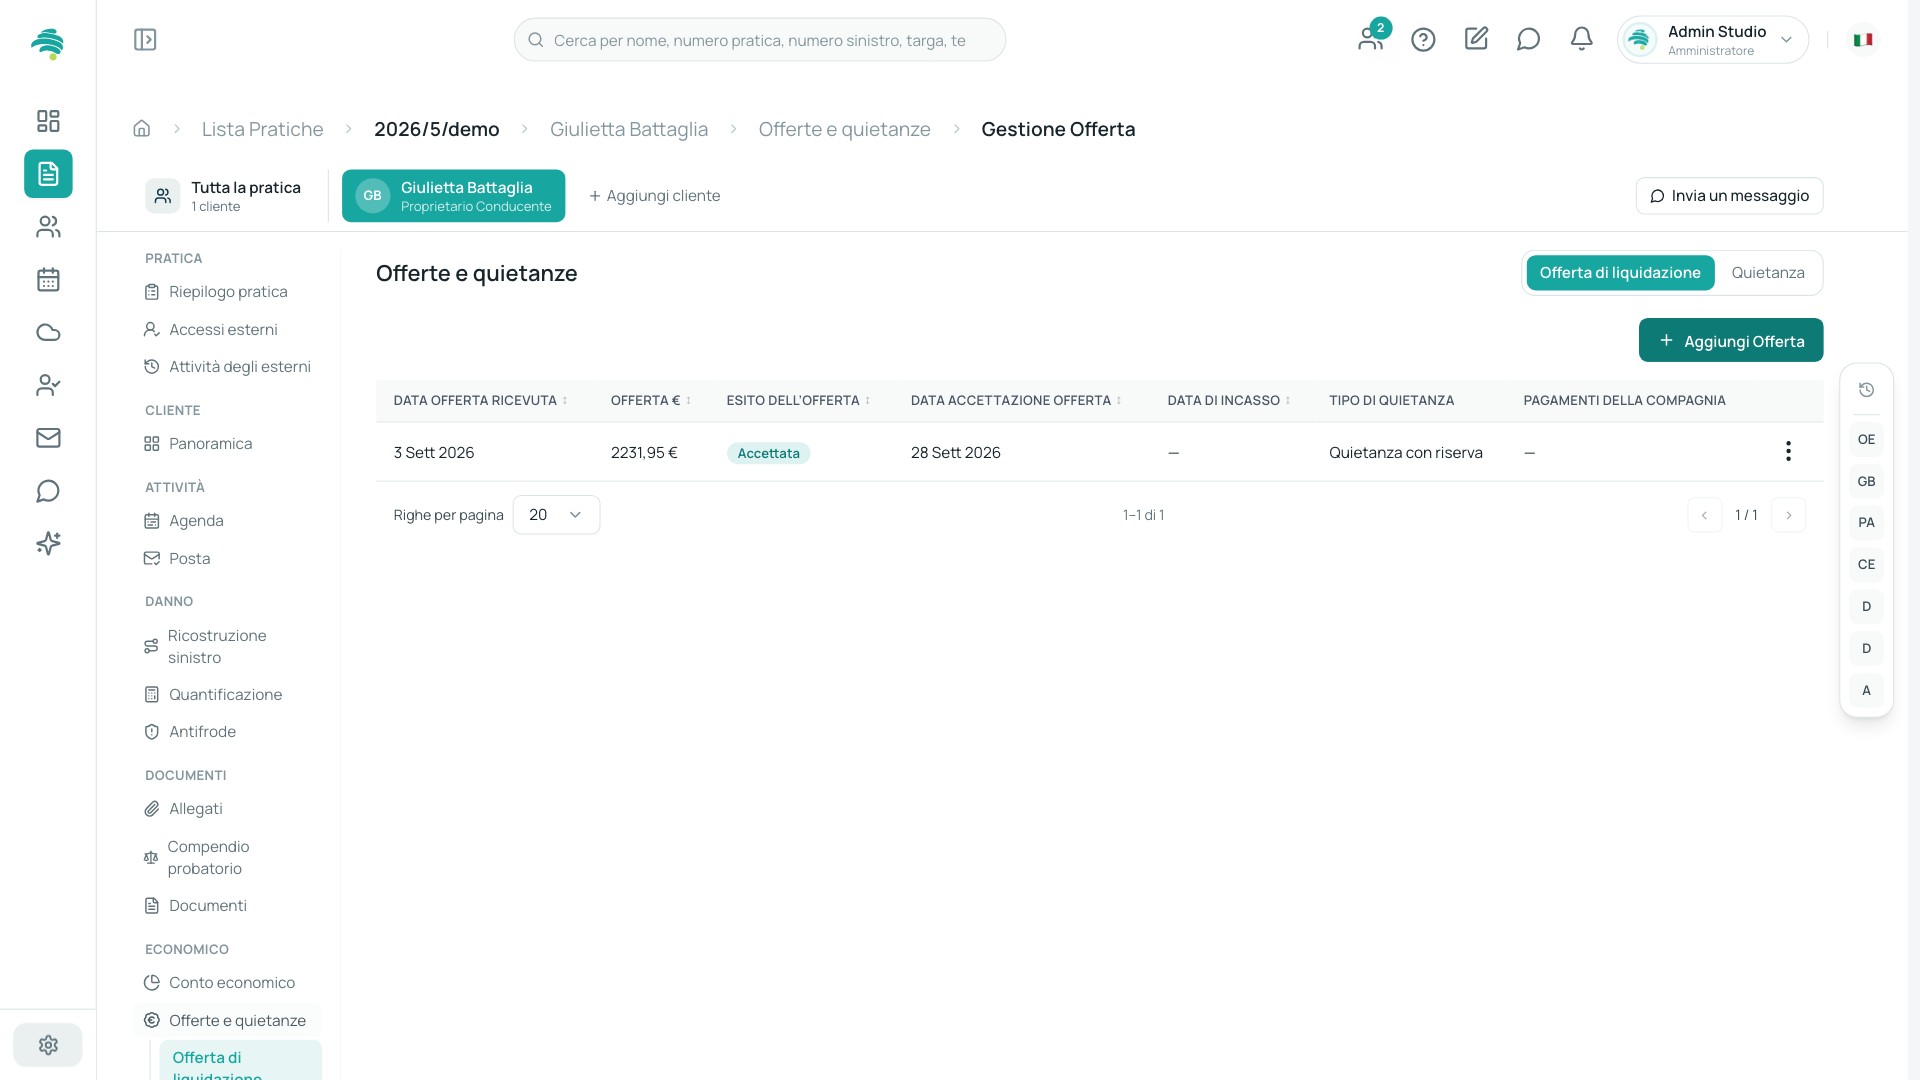Open Quantificazione in side menu
This screenshot has height=1080, width=1920.
coord(225,695)
